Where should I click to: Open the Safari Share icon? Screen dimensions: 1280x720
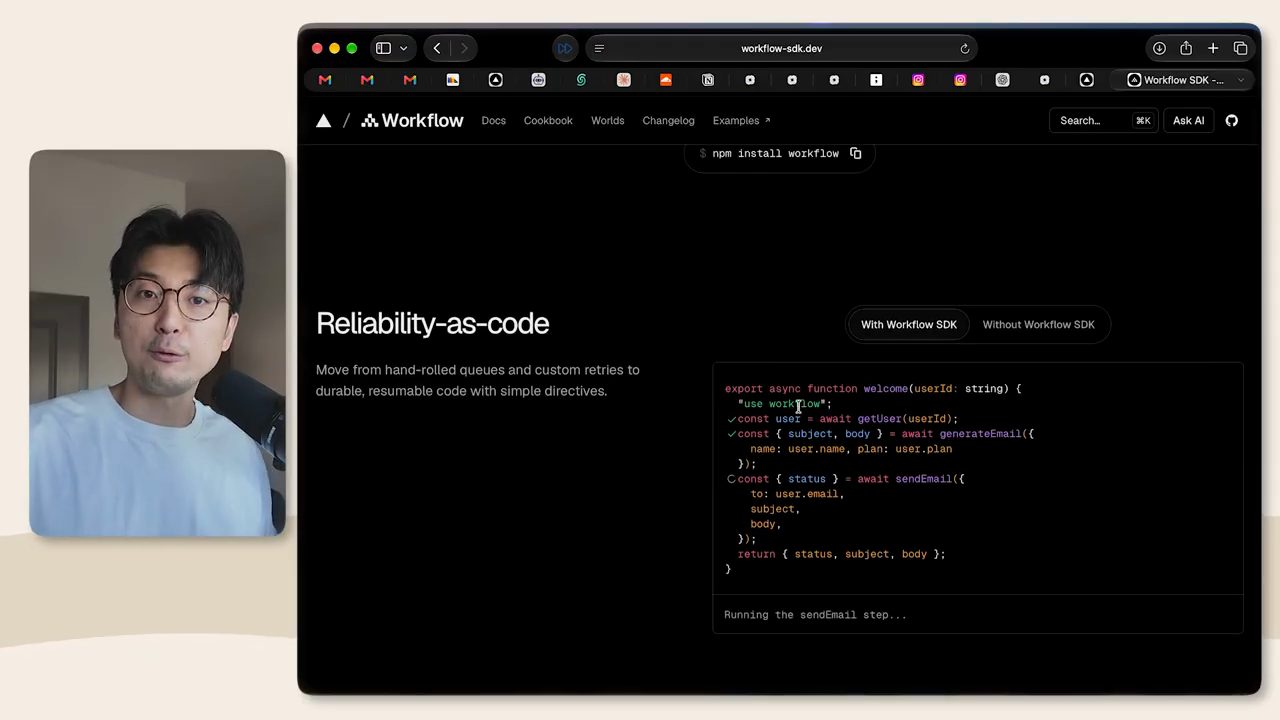tap(1186, 48)
